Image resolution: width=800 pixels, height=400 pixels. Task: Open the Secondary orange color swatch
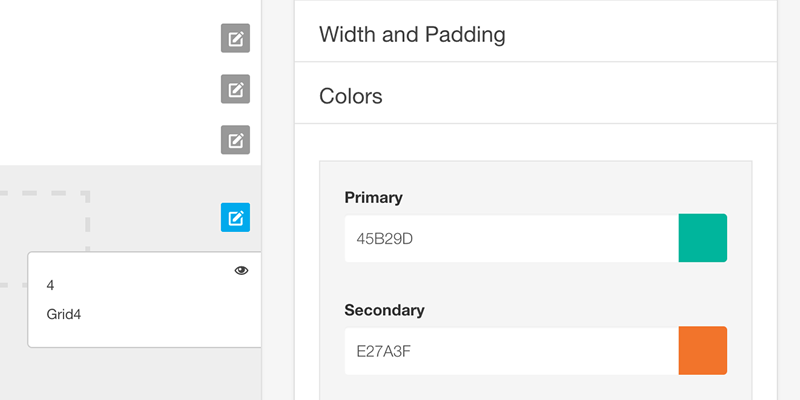click(702, 350)
